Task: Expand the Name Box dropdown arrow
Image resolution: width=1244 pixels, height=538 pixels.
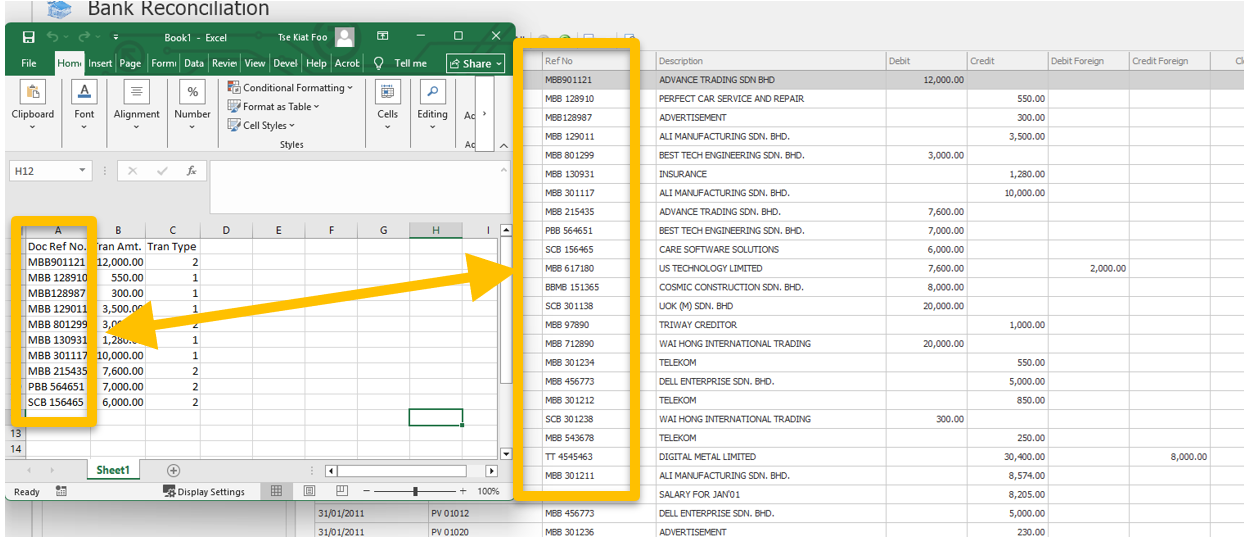Action: tap(82, 171)
